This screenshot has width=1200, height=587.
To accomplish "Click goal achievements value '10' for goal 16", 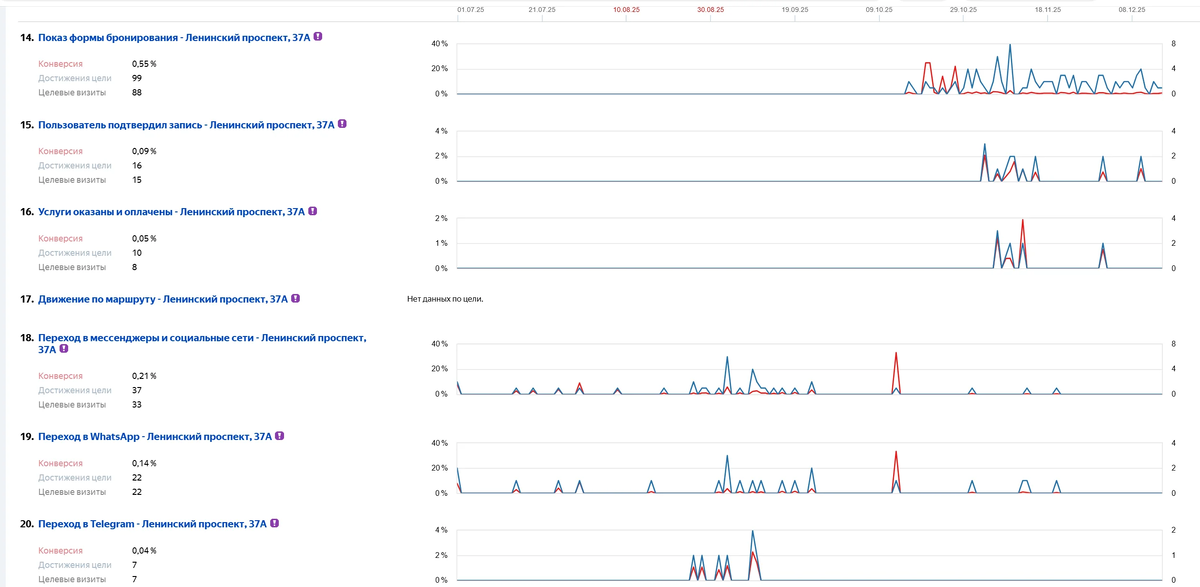I will 137,253.
